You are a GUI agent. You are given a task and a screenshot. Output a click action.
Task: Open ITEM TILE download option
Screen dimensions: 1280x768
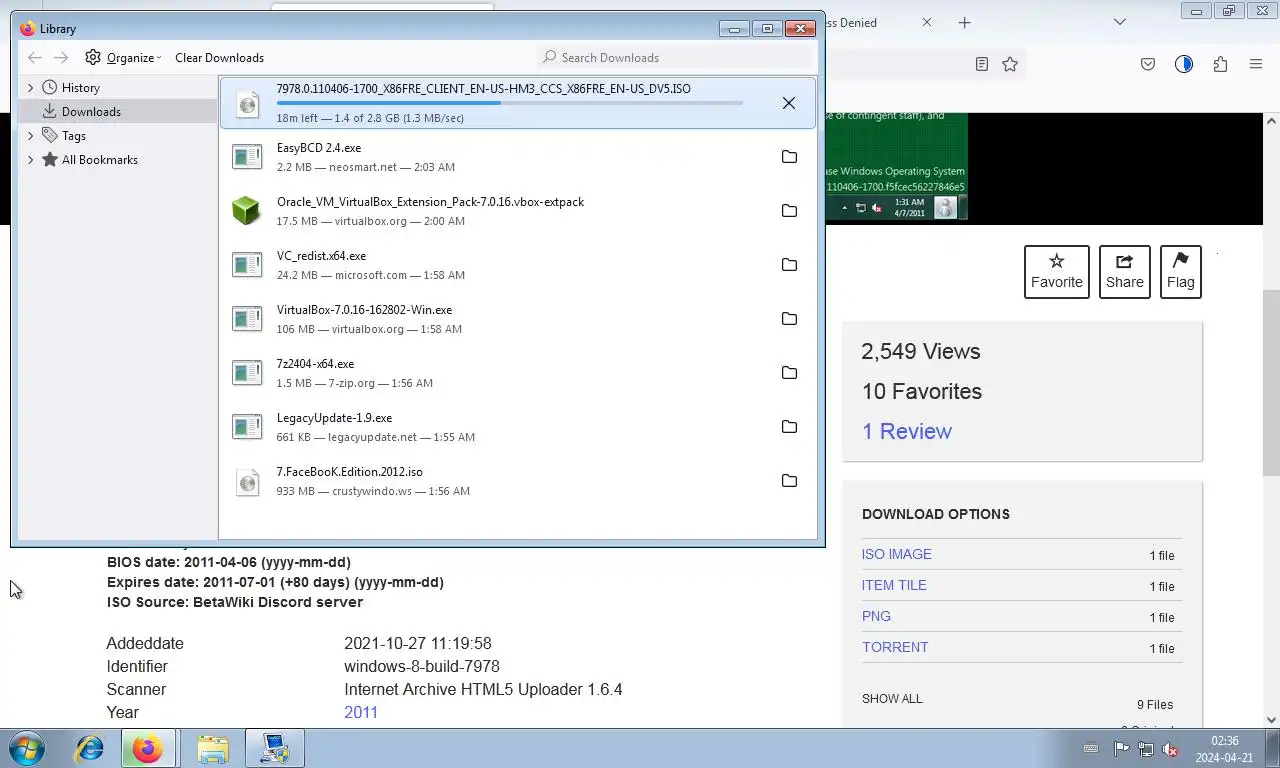(894, 585)
